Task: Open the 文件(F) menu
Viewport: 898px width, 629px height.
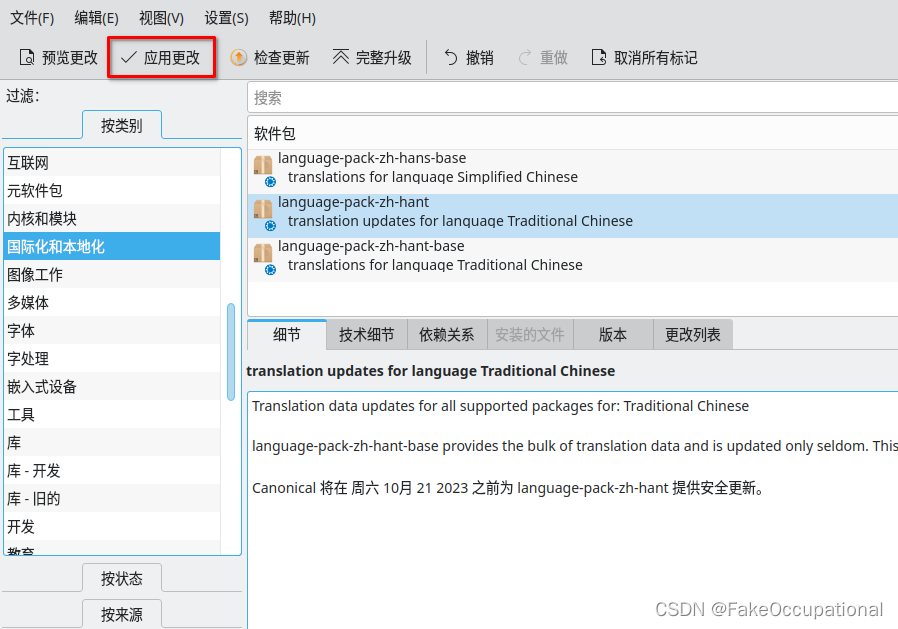Action: pyautogui.click(x=32, y=18)
